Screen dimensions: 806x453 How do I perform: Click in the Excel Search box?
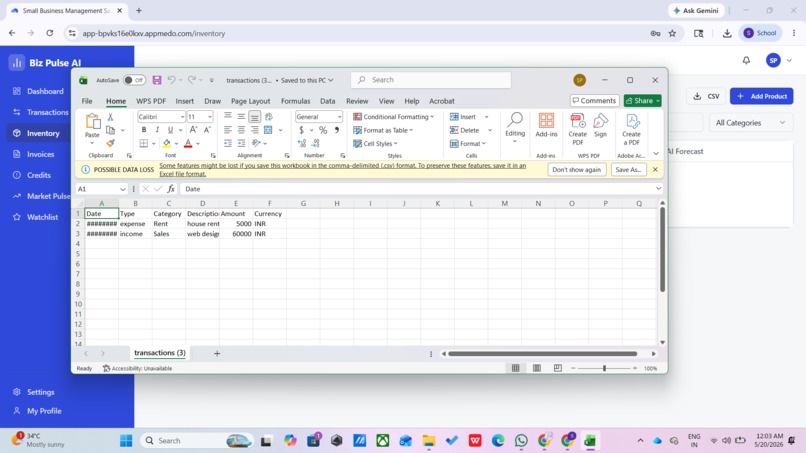pyautogui.click(x=431, y=80)
